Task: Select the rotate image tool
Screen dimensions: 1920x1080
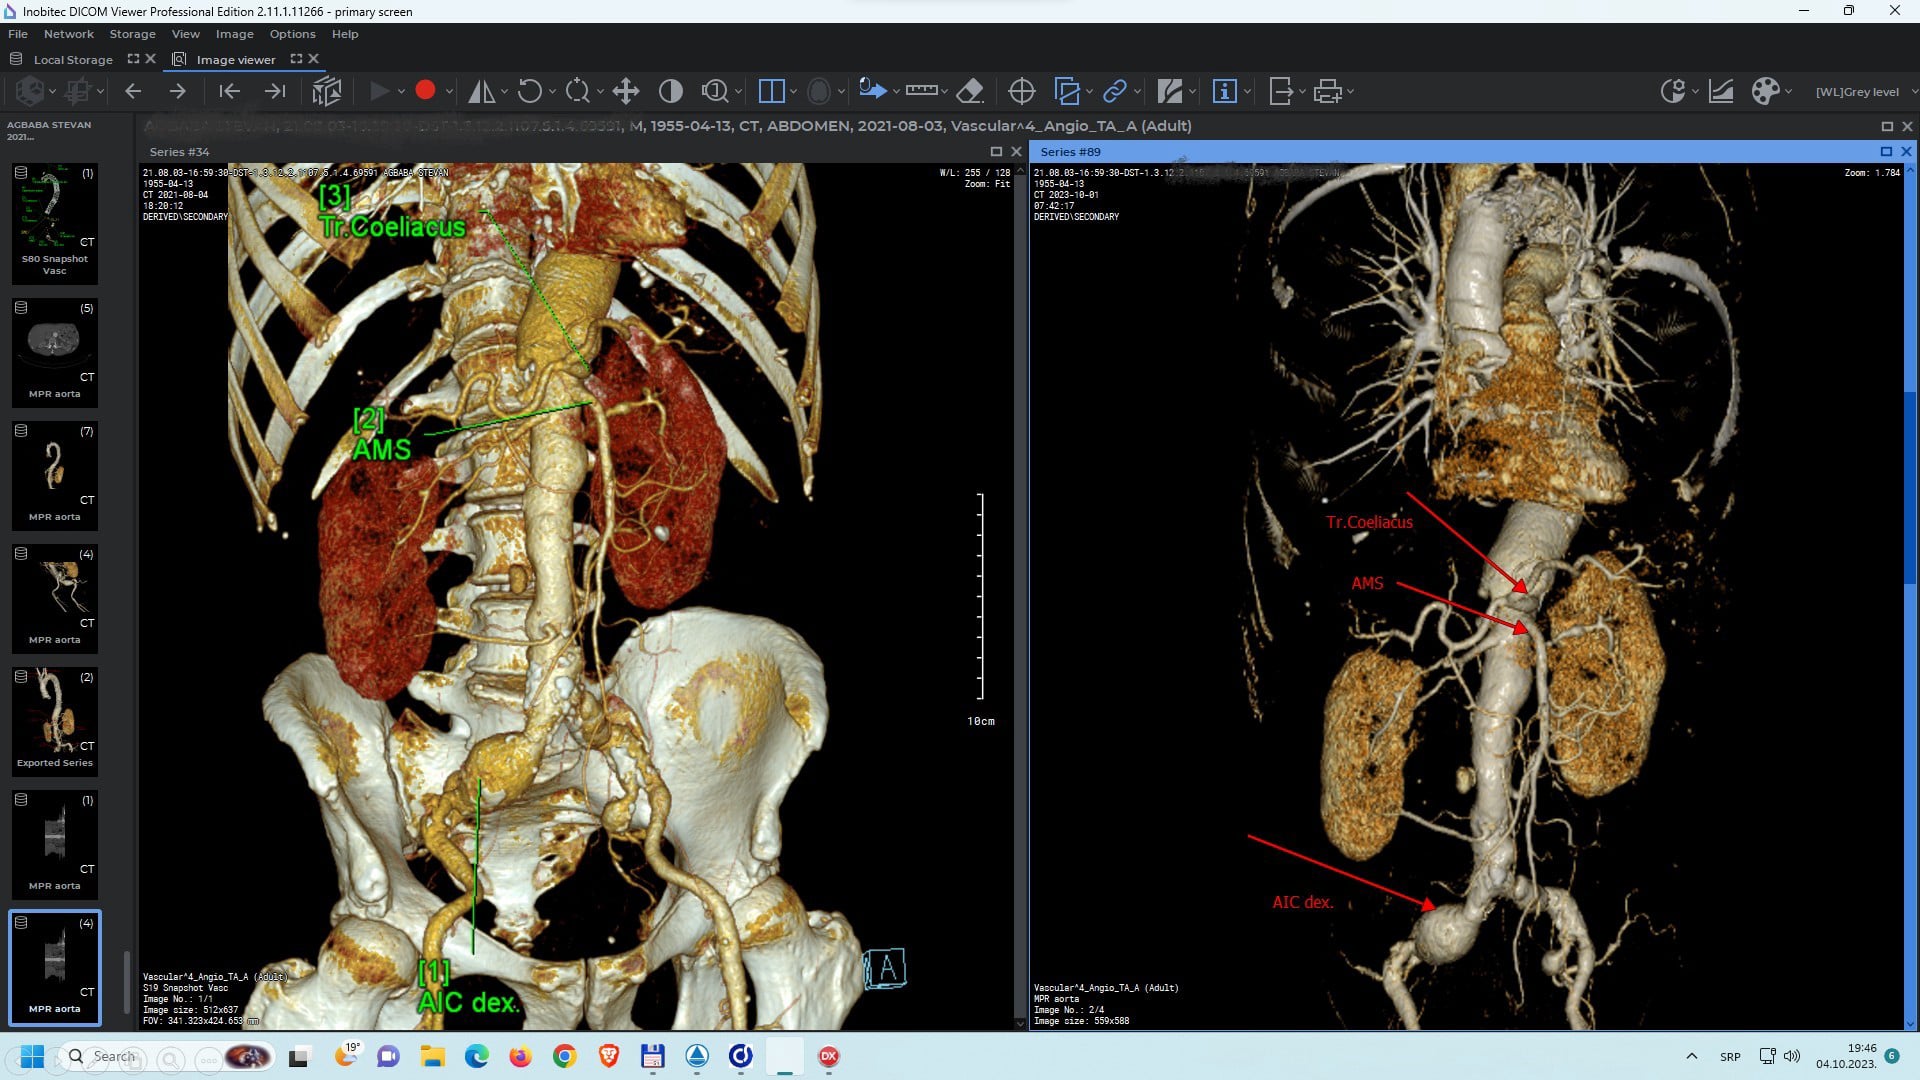Action: coord(529,91)
